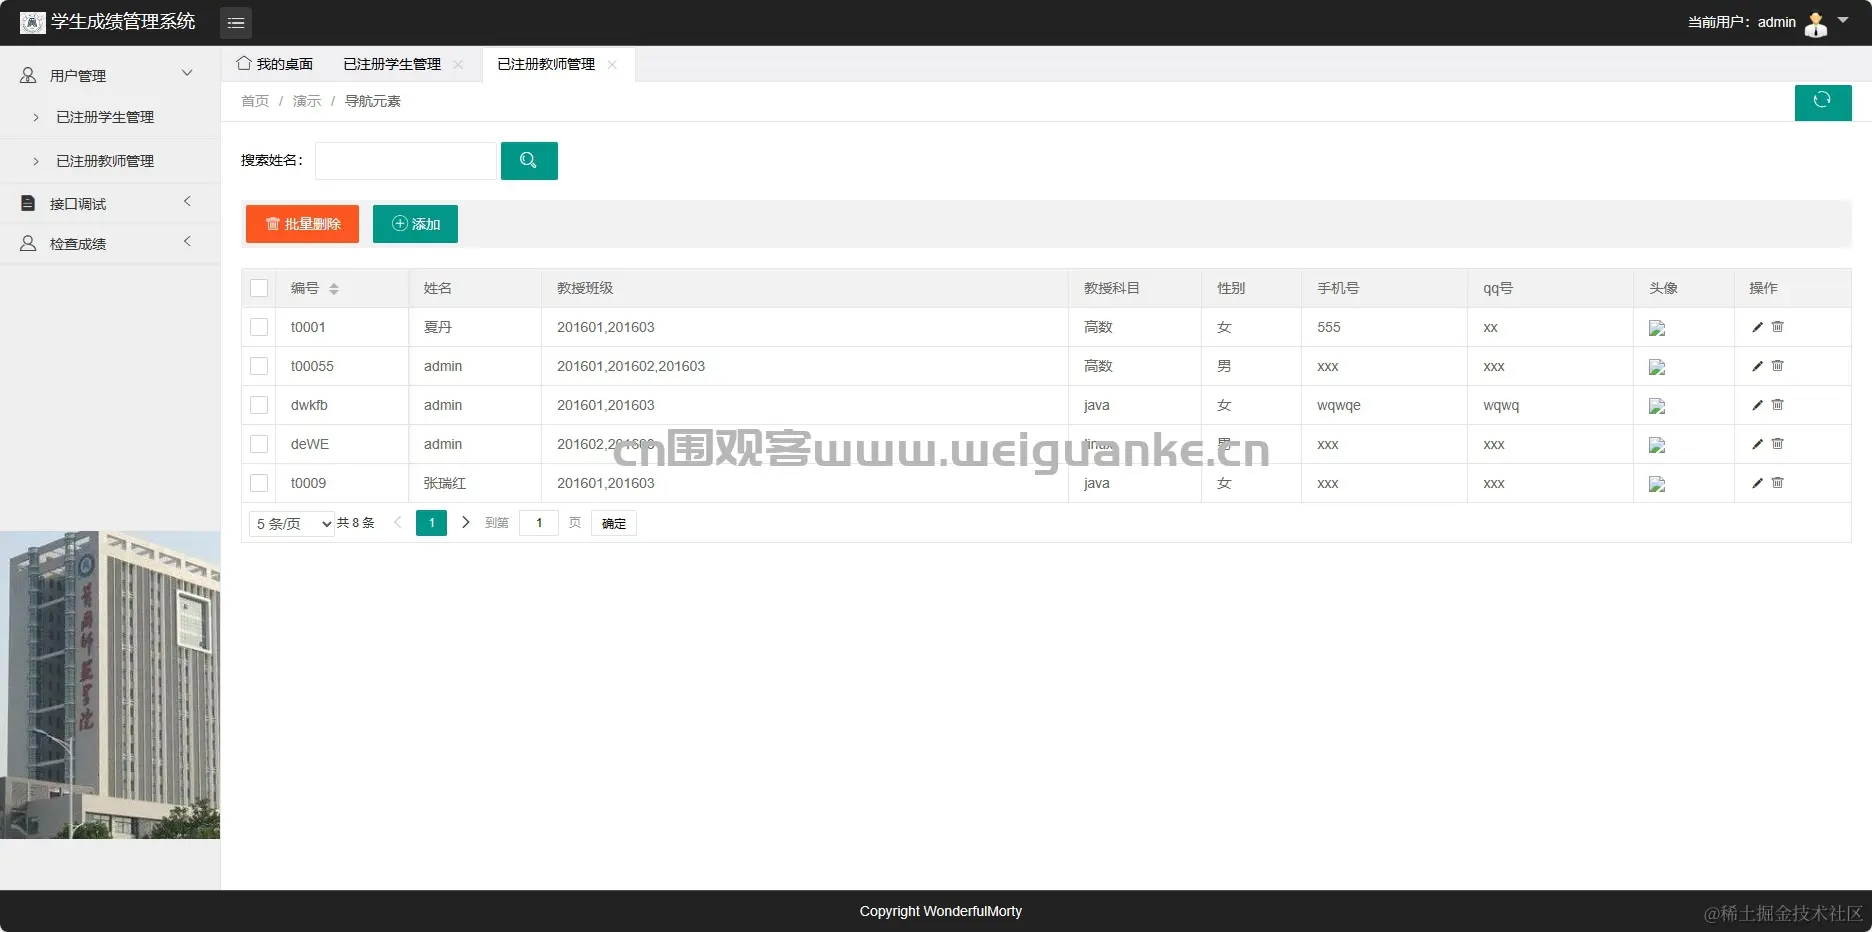Open avatar image of row t0001
This screenshot has width=1872, height=932.
coord(1657,328)
